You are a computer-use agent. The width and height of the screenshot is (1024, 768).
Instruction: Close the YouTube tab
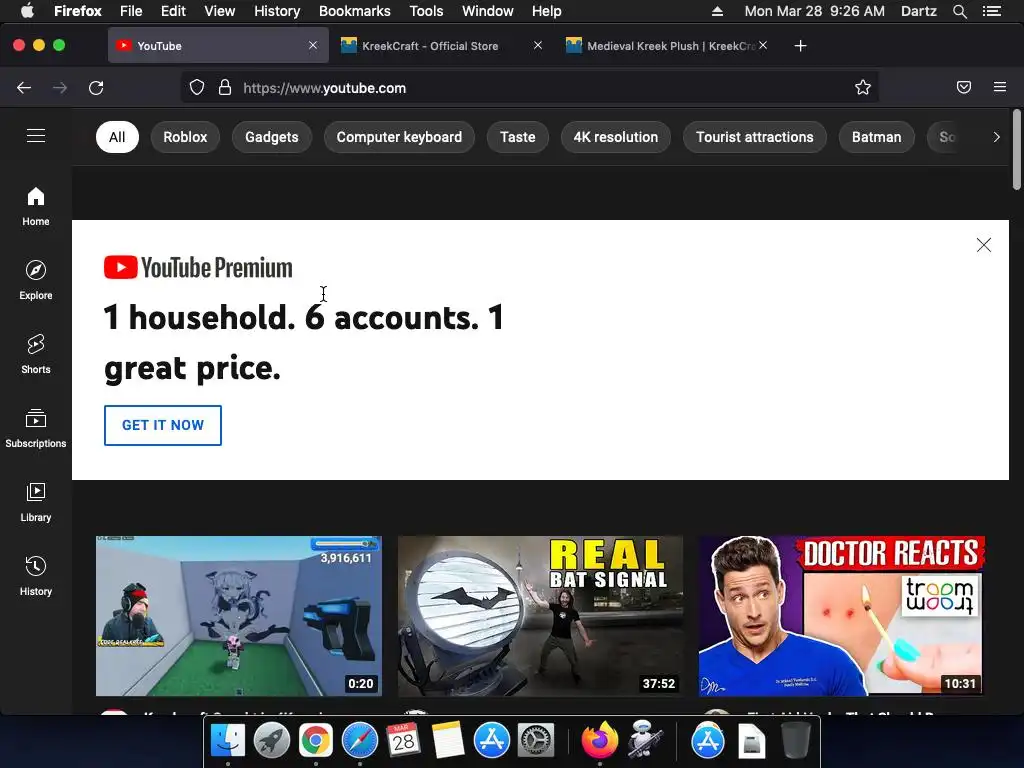coord(313,46)
